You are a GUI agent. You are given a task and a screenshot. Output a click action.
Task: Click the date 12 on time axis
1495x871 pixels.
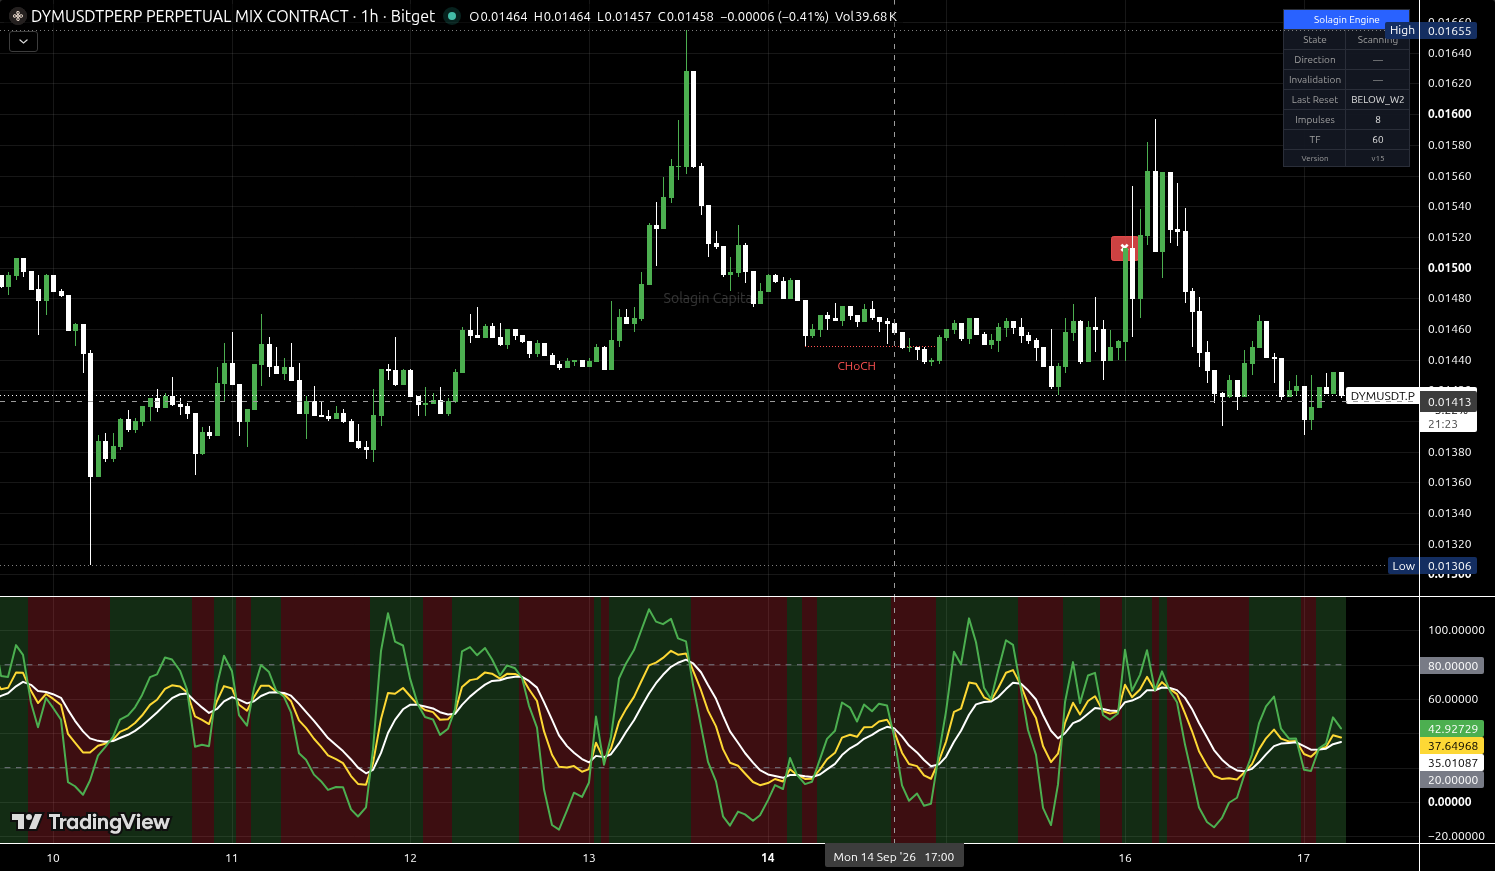coord(410,858)
